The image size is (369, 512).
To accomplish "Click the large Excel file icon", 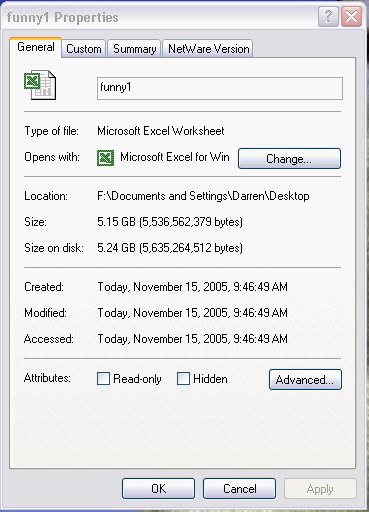I will [40, 85].
